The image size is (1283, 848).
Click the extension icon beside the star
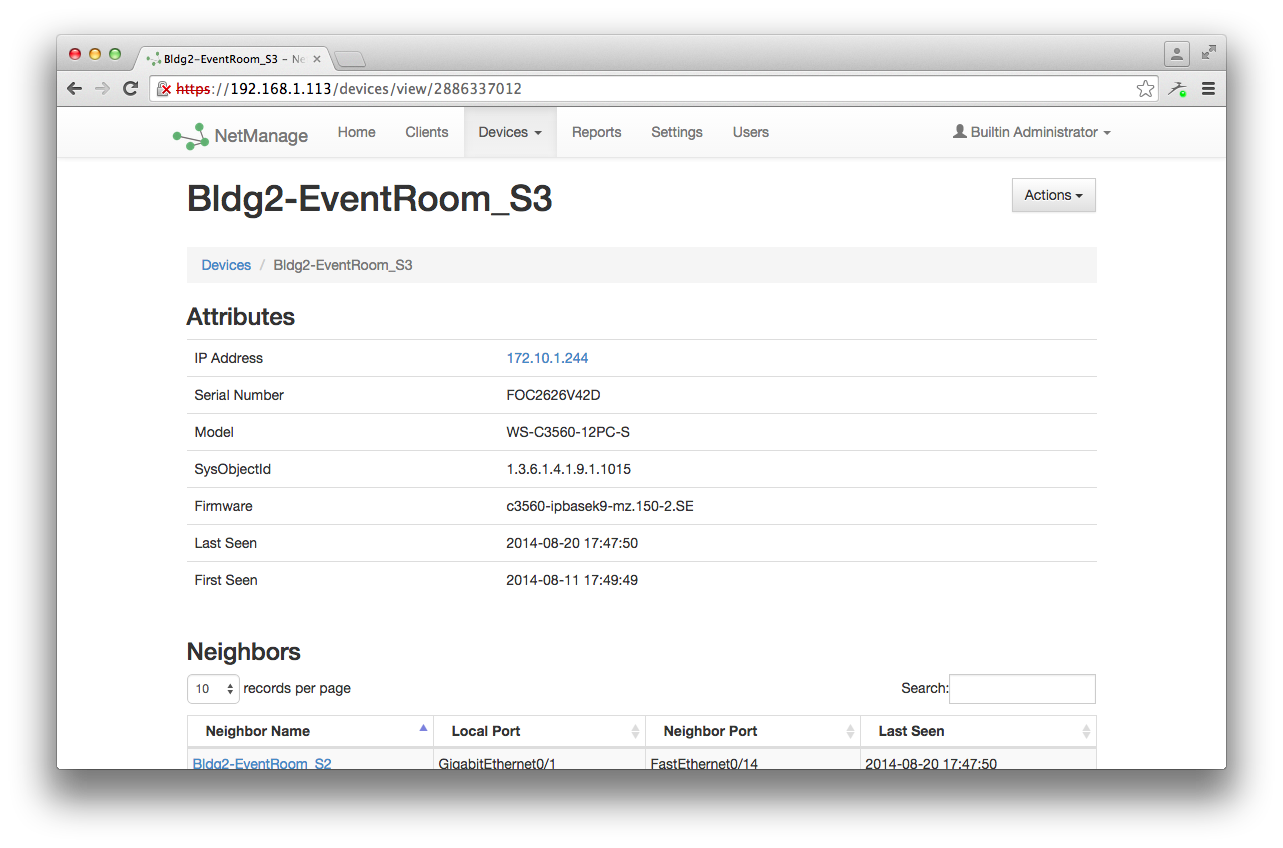[x=1178, y=89]
